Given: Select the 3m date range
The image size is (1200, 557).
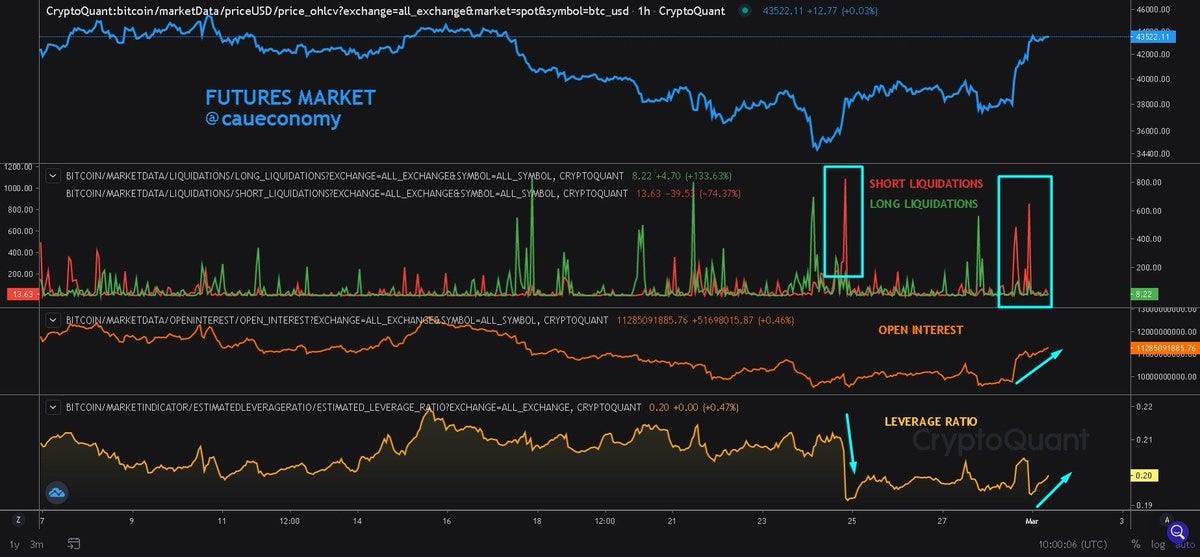Looking at the screenshot, I should (x=37, y=543).
